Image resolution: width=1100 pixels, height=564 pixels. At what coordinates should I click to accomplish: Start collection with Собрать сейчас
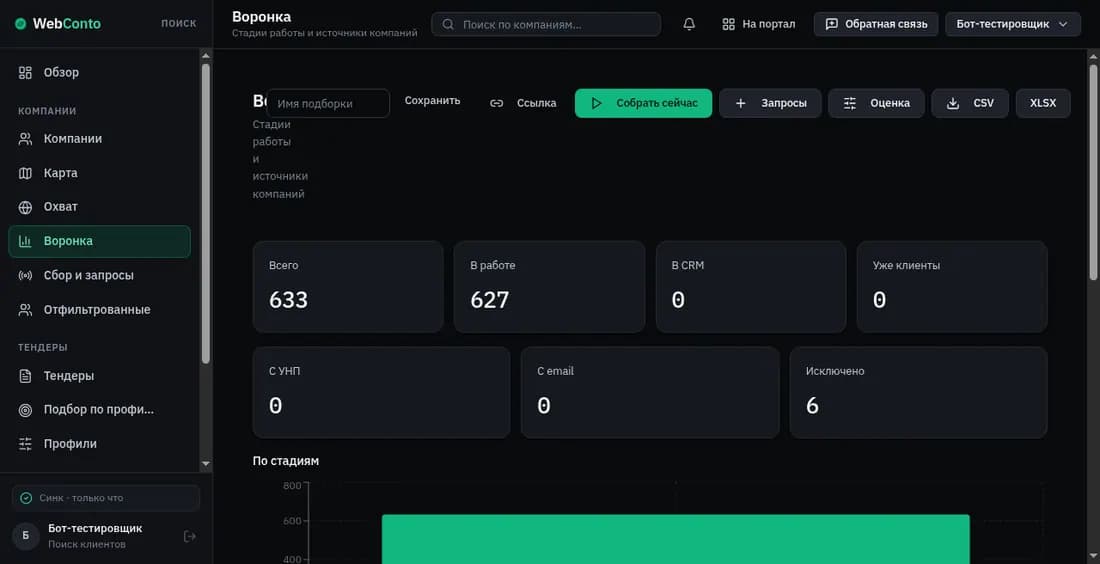pyautogui.click(x=643, y=103)
